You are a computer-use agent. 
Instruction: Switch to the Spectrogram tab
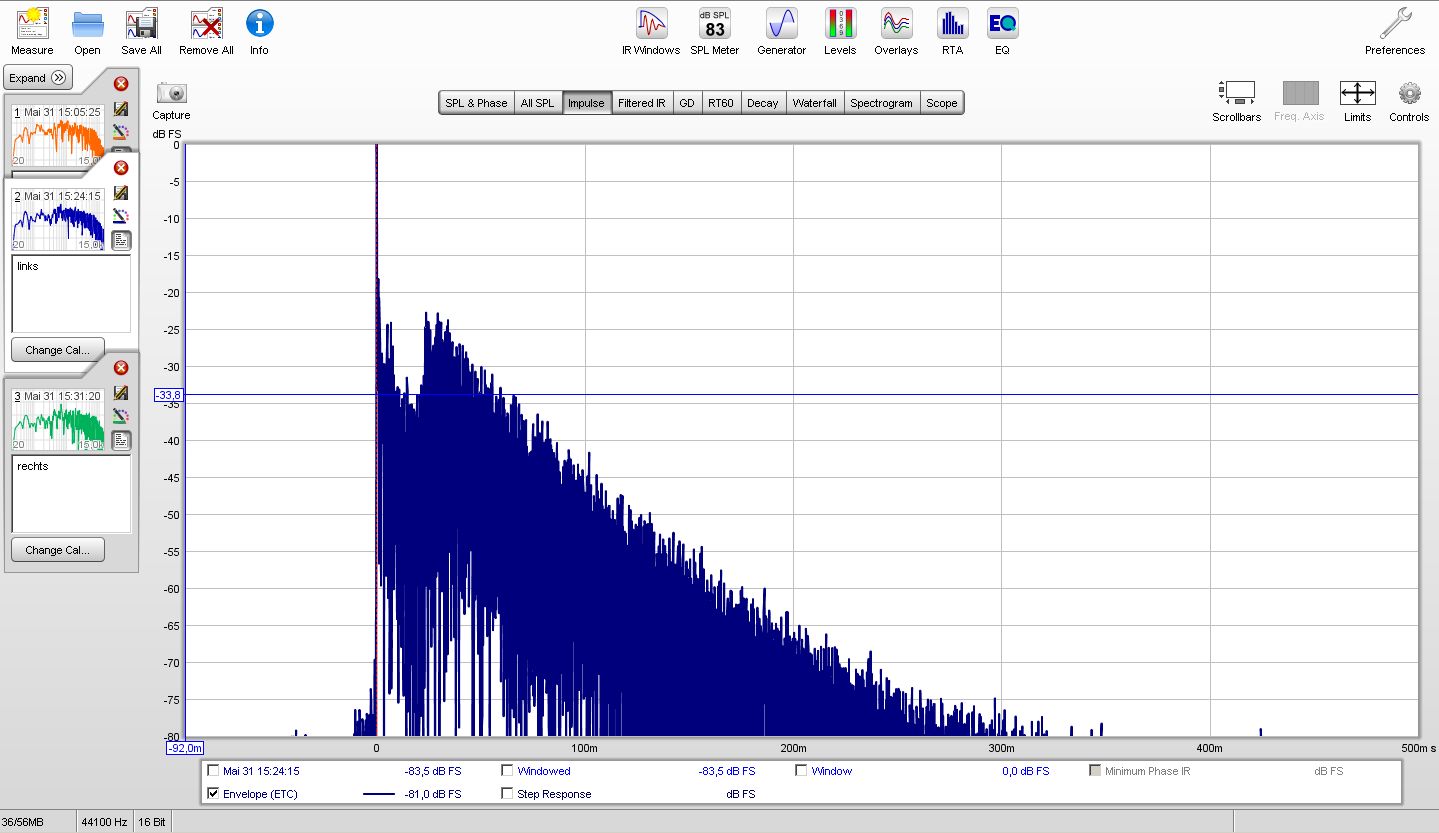tap(881, 103)
